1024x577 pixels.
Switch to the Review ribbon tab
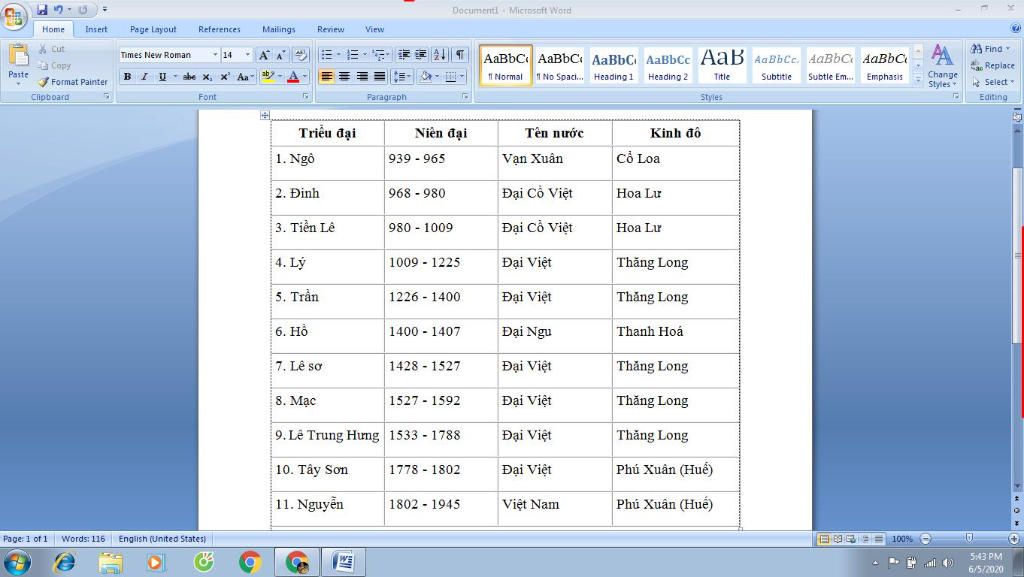tap(330, 29)
